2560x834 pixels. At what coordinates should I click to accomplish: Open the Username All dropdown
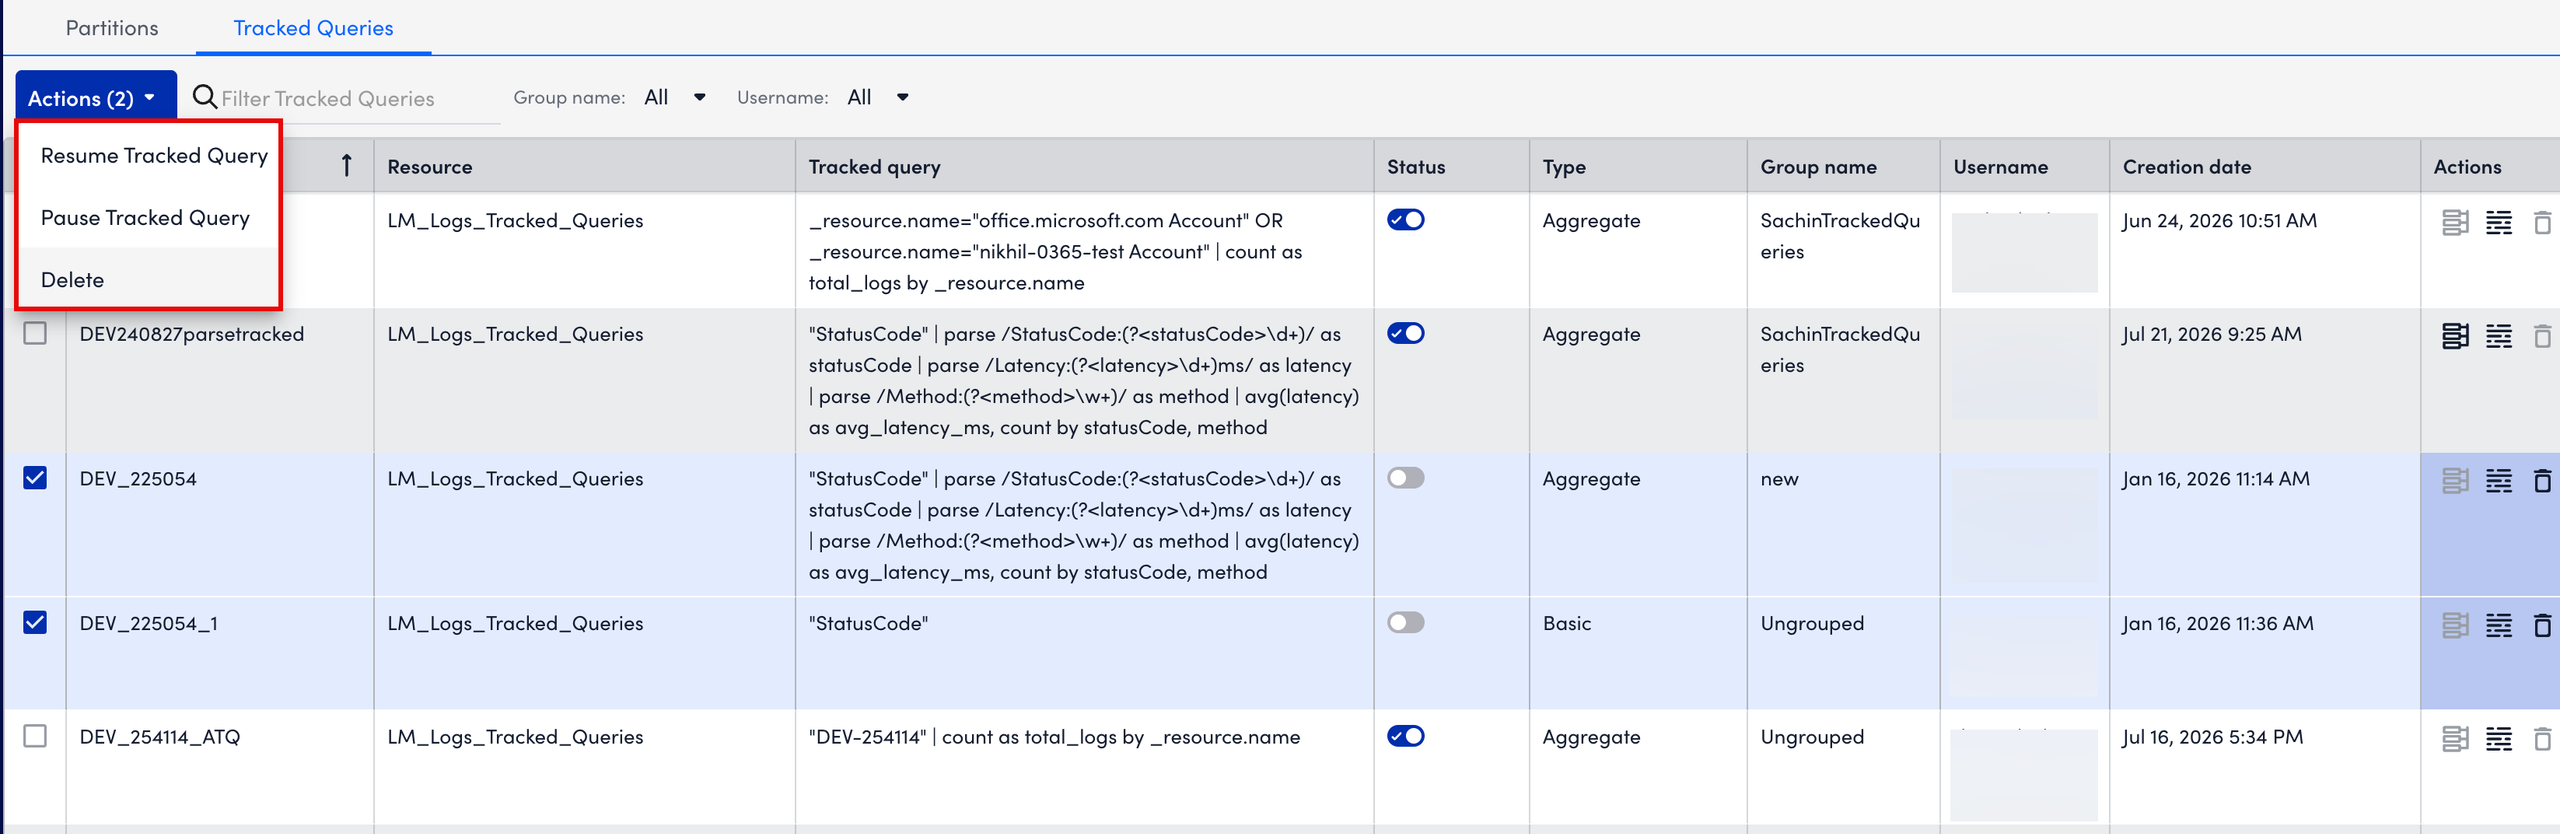878,97
